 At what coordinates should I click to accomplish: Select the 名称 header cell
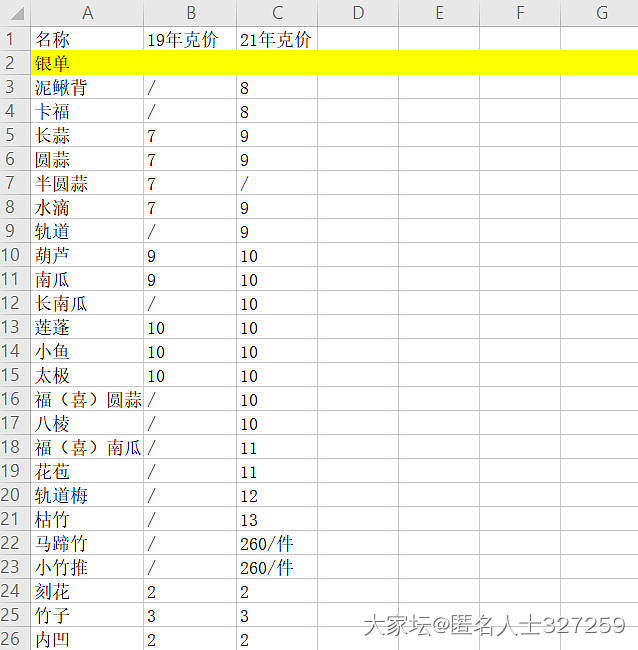[87, 40]
